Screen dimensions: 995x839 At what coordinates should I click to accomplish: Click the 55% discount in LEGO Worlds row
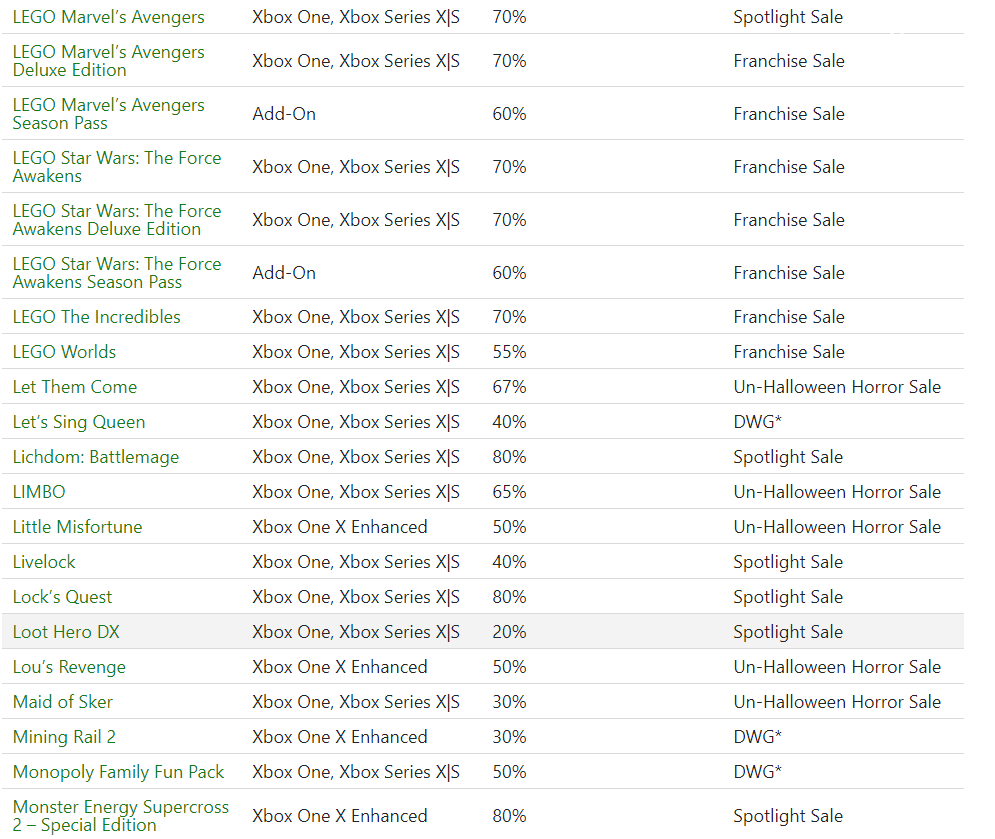tap(510, 352)
